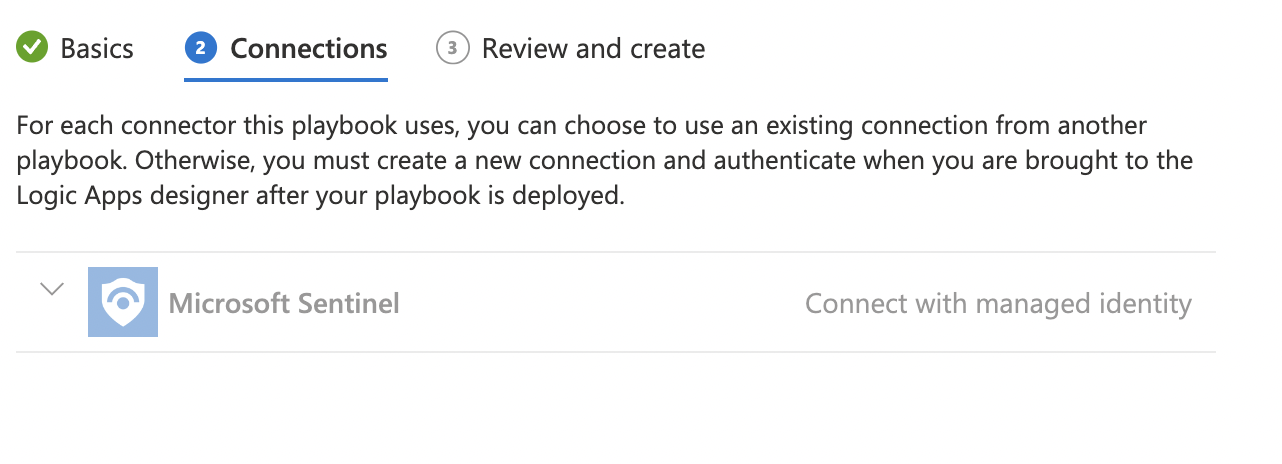This screenshot has width=1282, height=464.
Task: Click the Microsoft Sentinel connector name
Action: [x=284, y=303]
